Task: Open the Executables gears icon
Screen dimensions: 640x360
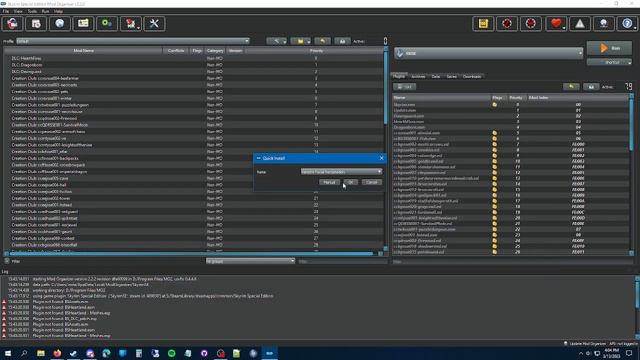Action: point(107,24)
